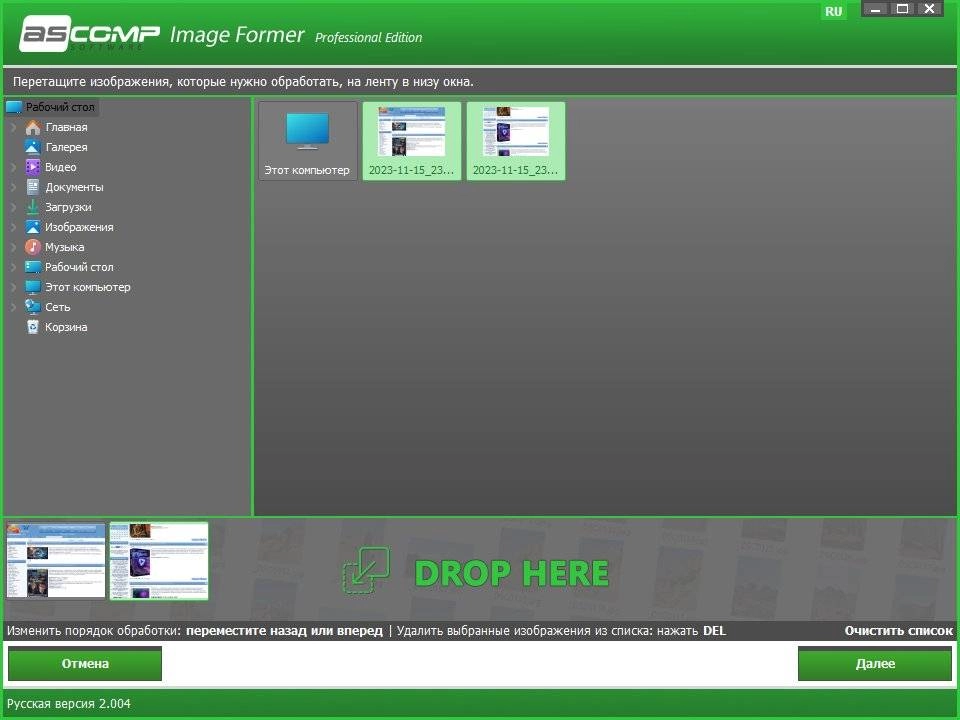The width and height of the screenshot is (960, 720).
Task: Select first 2023-11-15_23 image tile
Action: click(x=411, y=141)
